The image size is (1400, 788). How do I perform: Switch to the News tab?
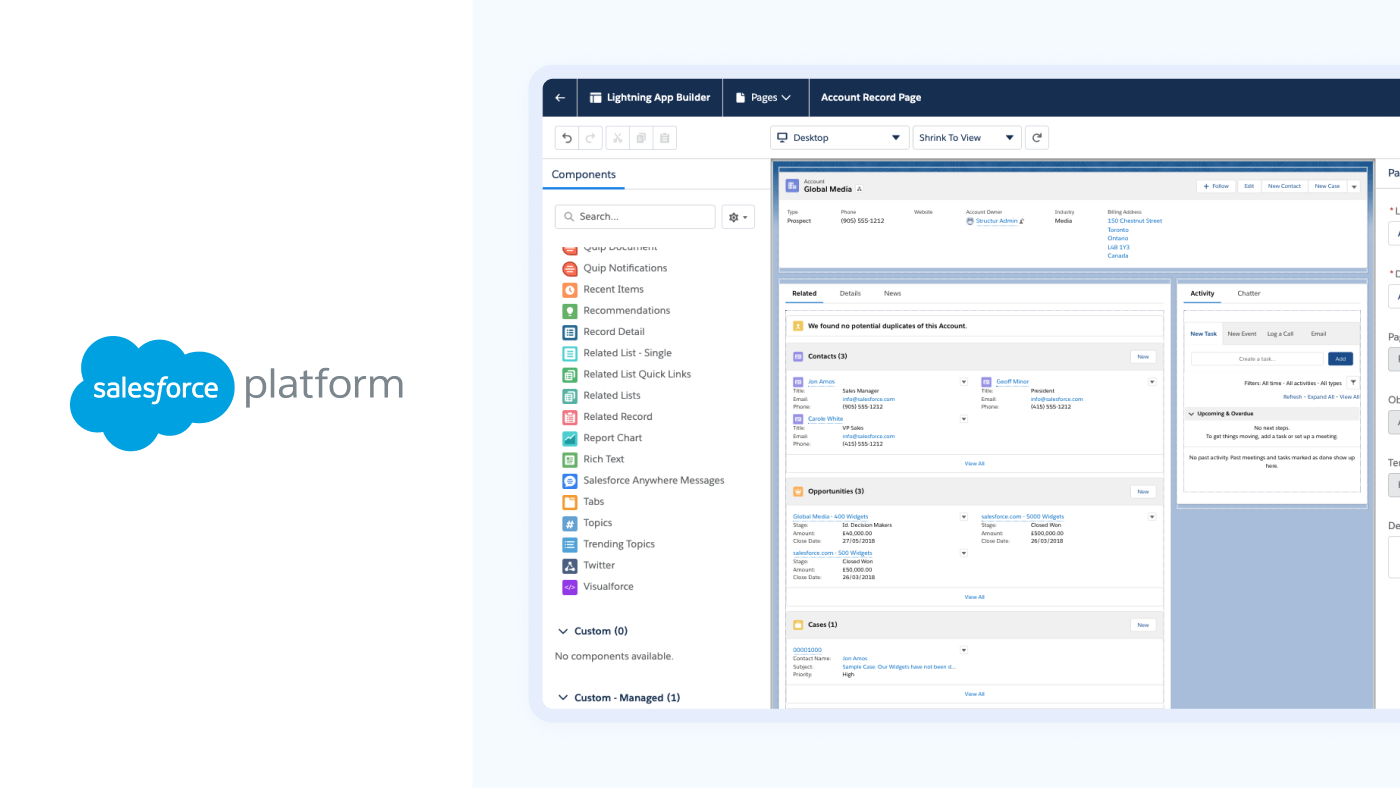pyautogui.click(x=892, y=294)
